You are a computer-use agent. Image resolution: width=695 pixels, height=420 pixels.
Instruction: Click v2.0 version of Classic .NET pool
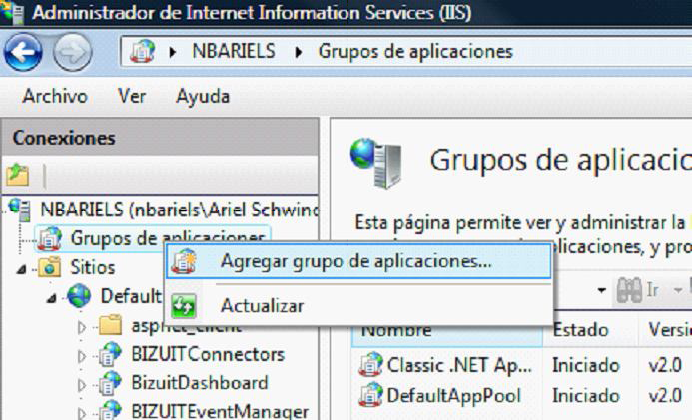665,366
